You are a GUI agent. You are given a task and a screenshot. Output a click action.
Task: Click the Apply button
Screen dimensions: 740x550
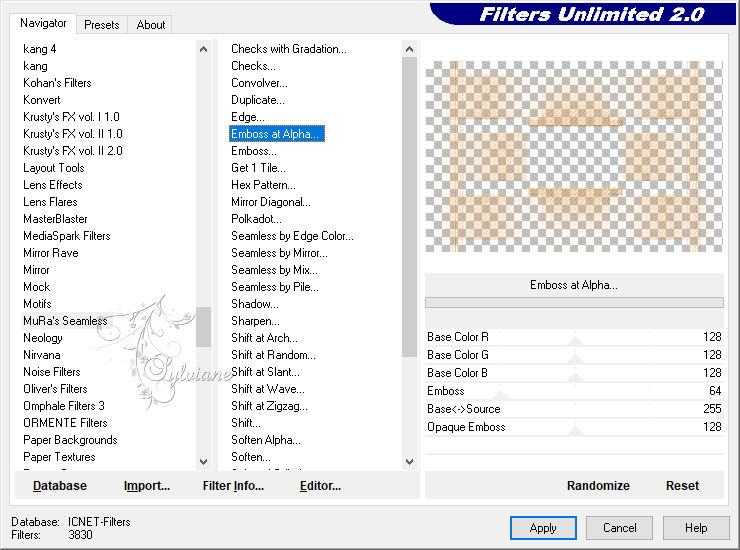[543, 528]
